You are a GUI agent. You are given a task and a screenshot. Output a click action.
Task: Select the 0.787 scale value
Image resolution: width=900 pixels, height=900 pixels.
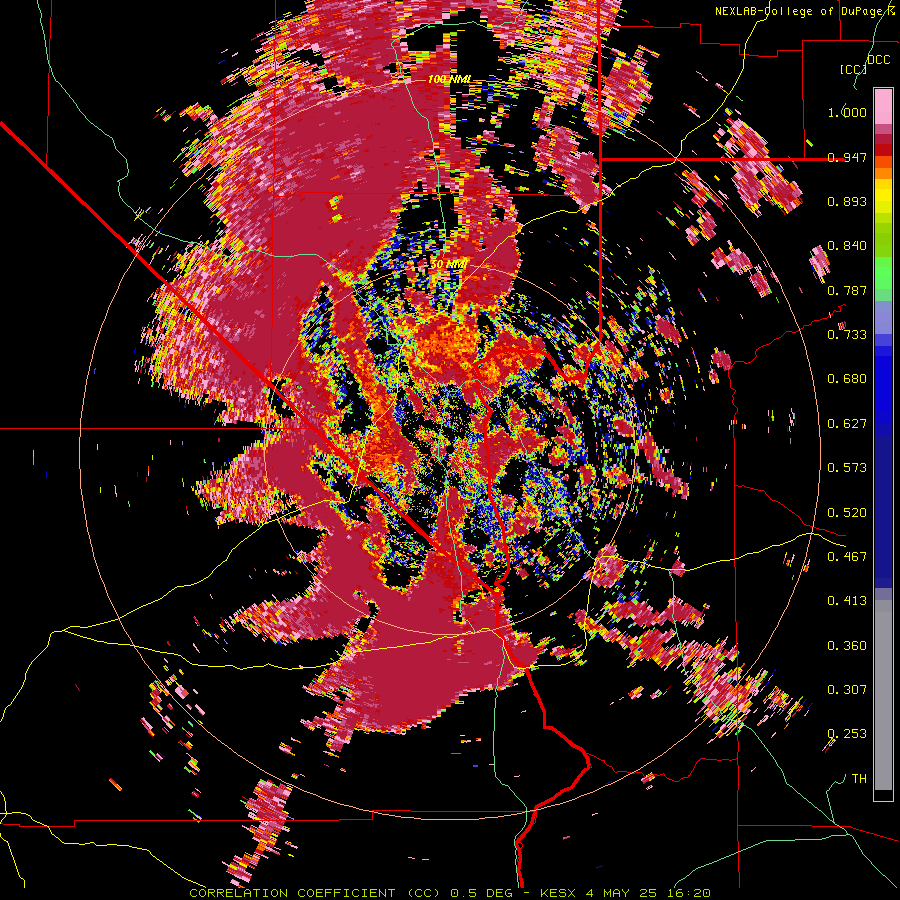[847, 290]
